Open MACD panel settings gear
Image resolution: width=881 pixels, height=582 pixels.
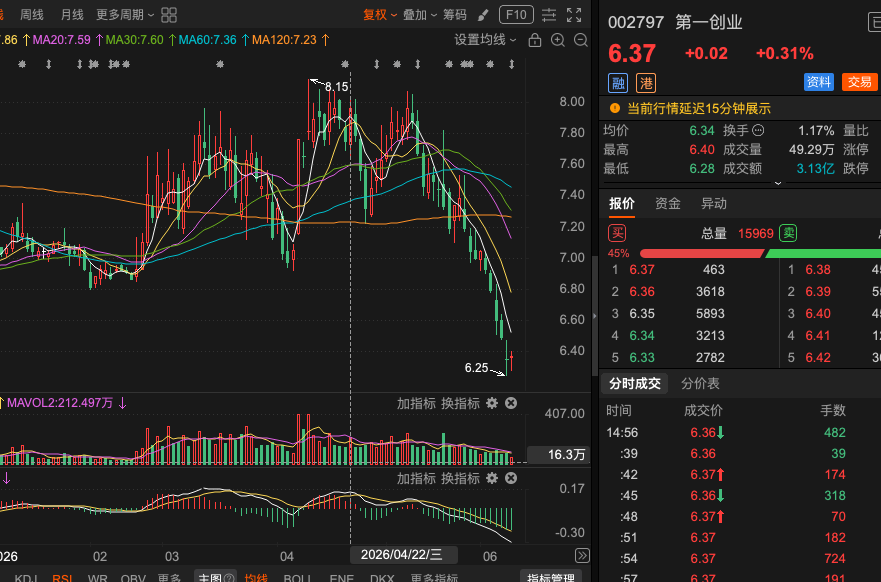[492, 478]
